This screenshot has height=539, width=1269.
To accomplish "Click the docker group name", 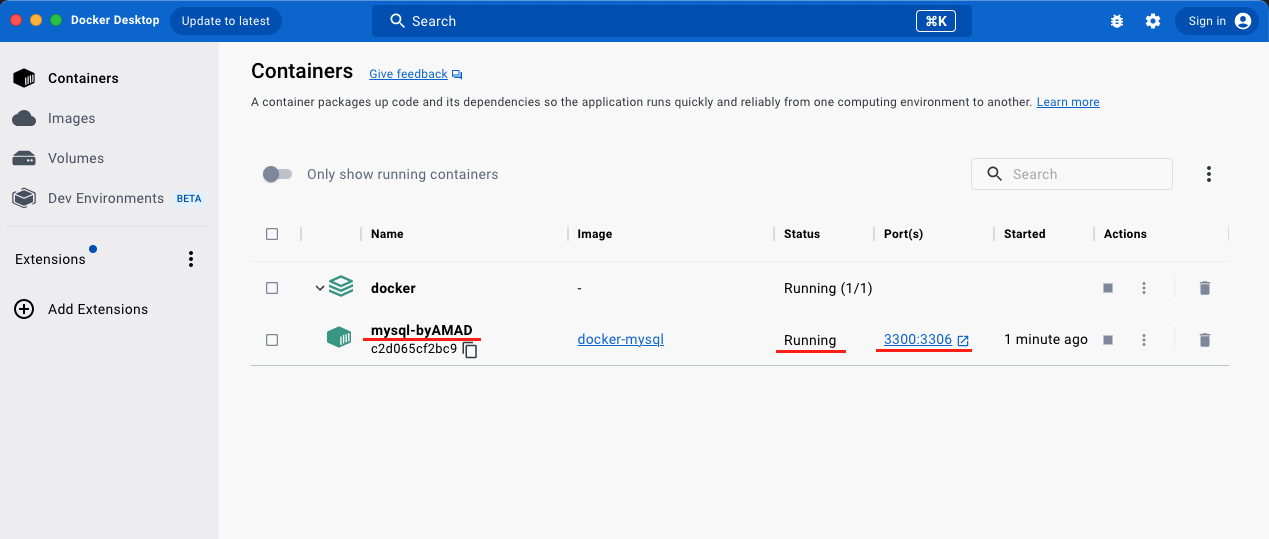I will pos(393,288).
